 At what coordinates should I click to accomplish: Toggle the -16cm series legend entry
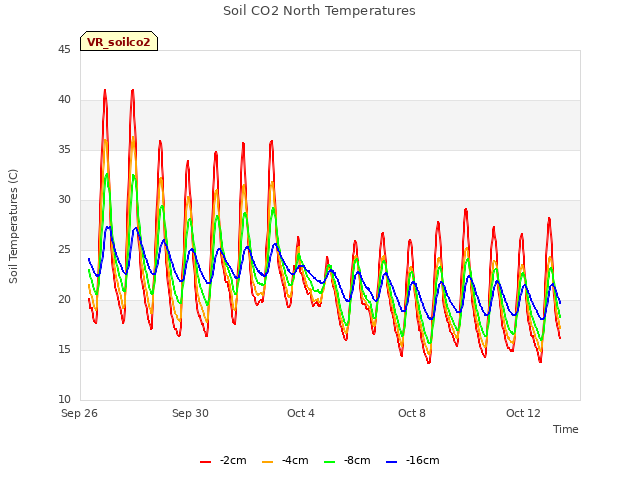(413, 461)
